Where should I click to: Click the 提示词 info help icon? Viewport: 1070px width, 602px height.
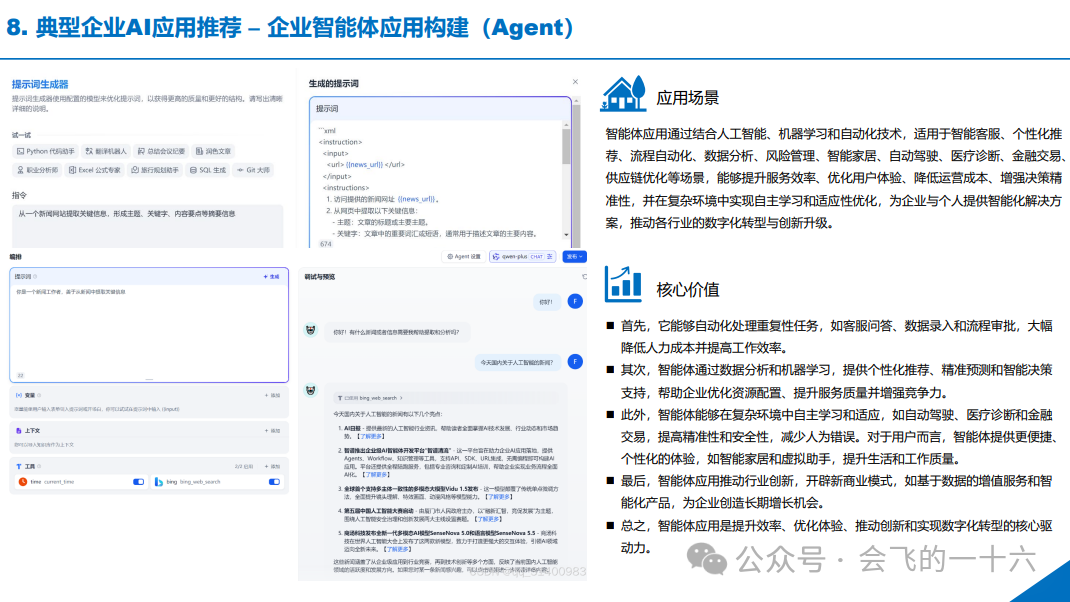click(x=35, y=277)
